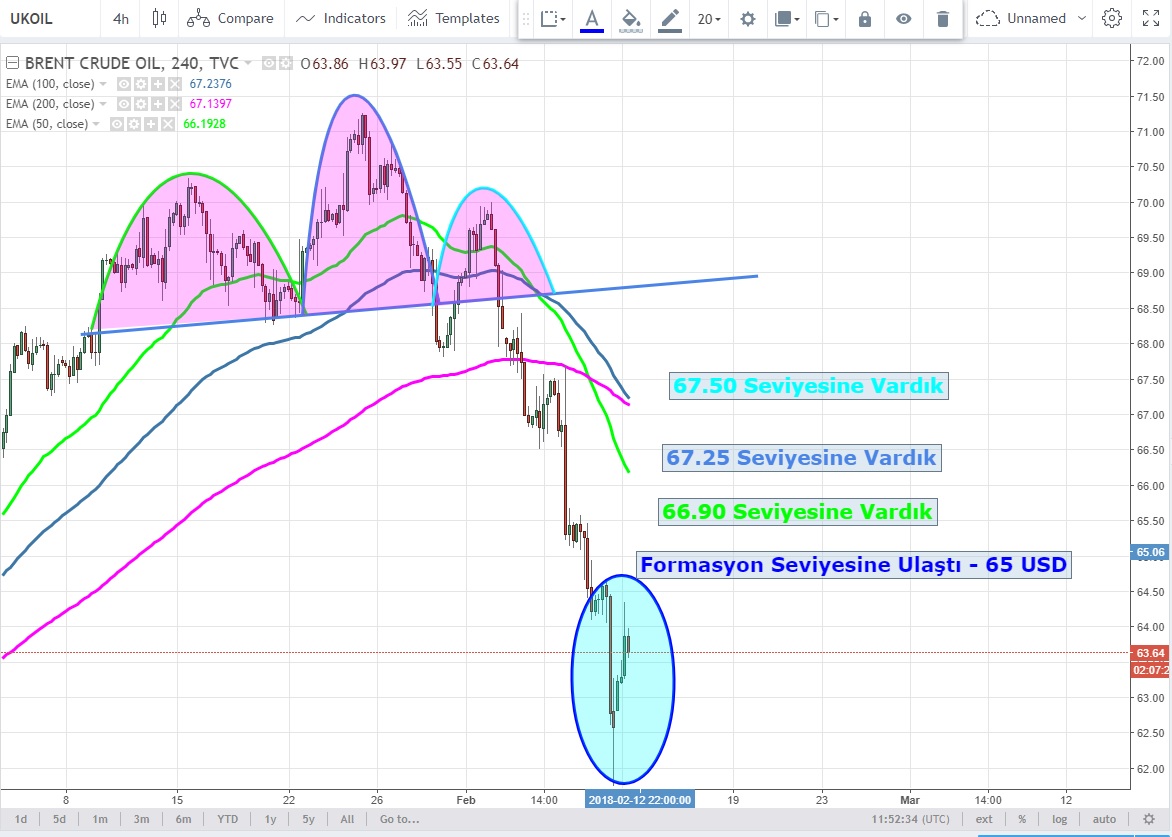Open the candlestick chart style selector

[159, 18]
